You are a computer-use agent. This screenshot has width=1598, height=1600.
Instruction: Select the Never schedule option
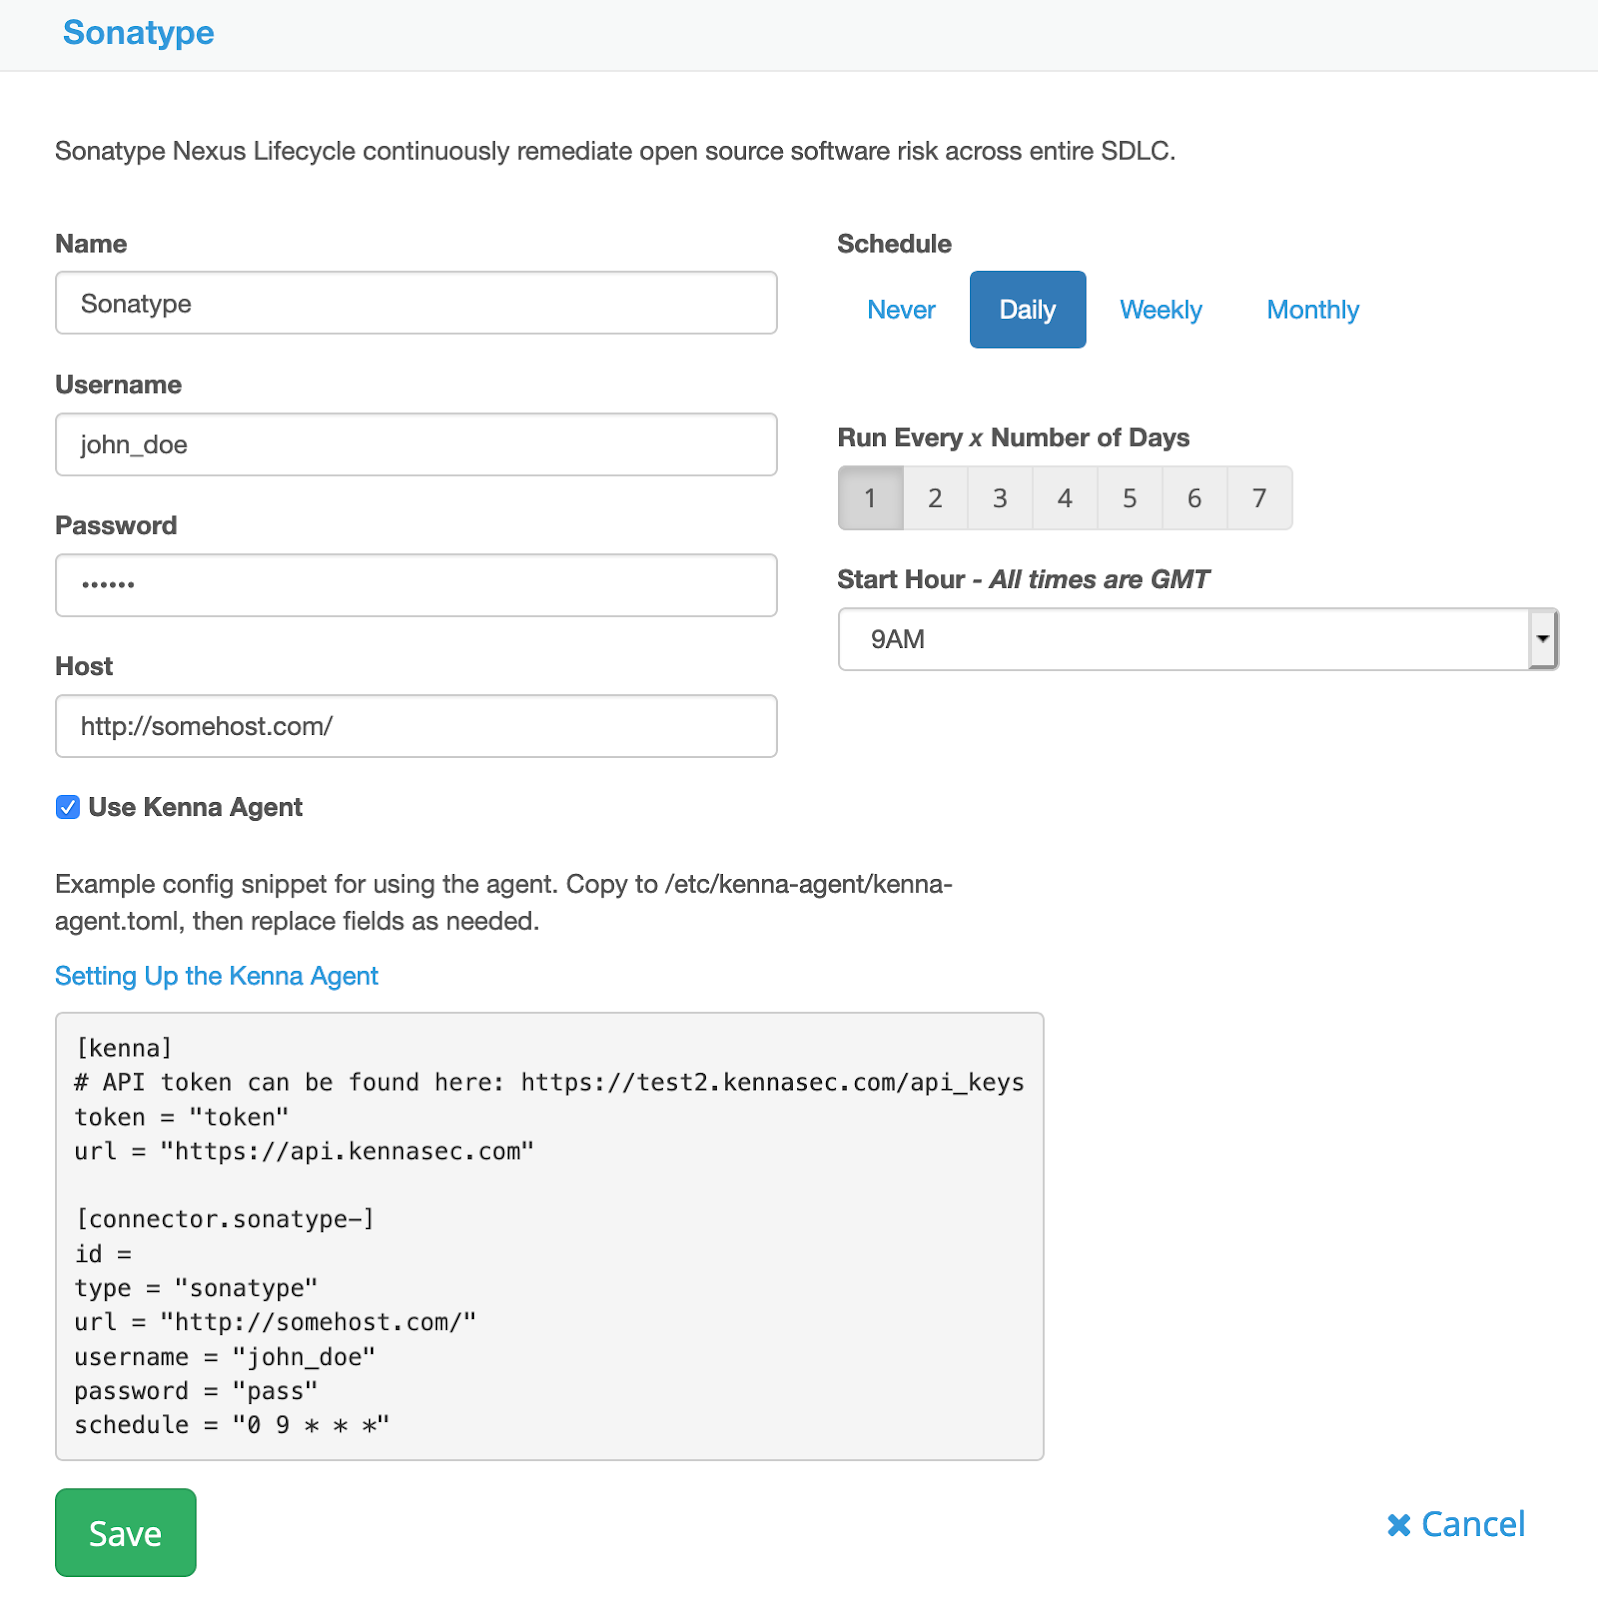pyautogui.click(x=901, y=310)
